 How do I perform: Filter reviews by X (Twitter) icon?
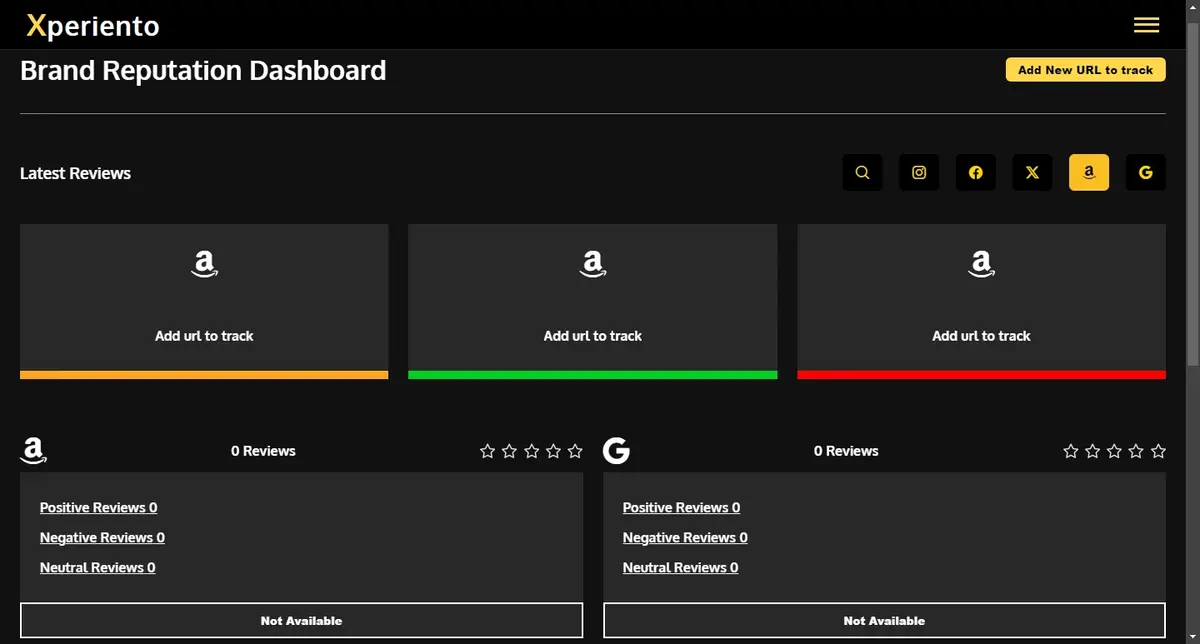(x=1032, y=172)
